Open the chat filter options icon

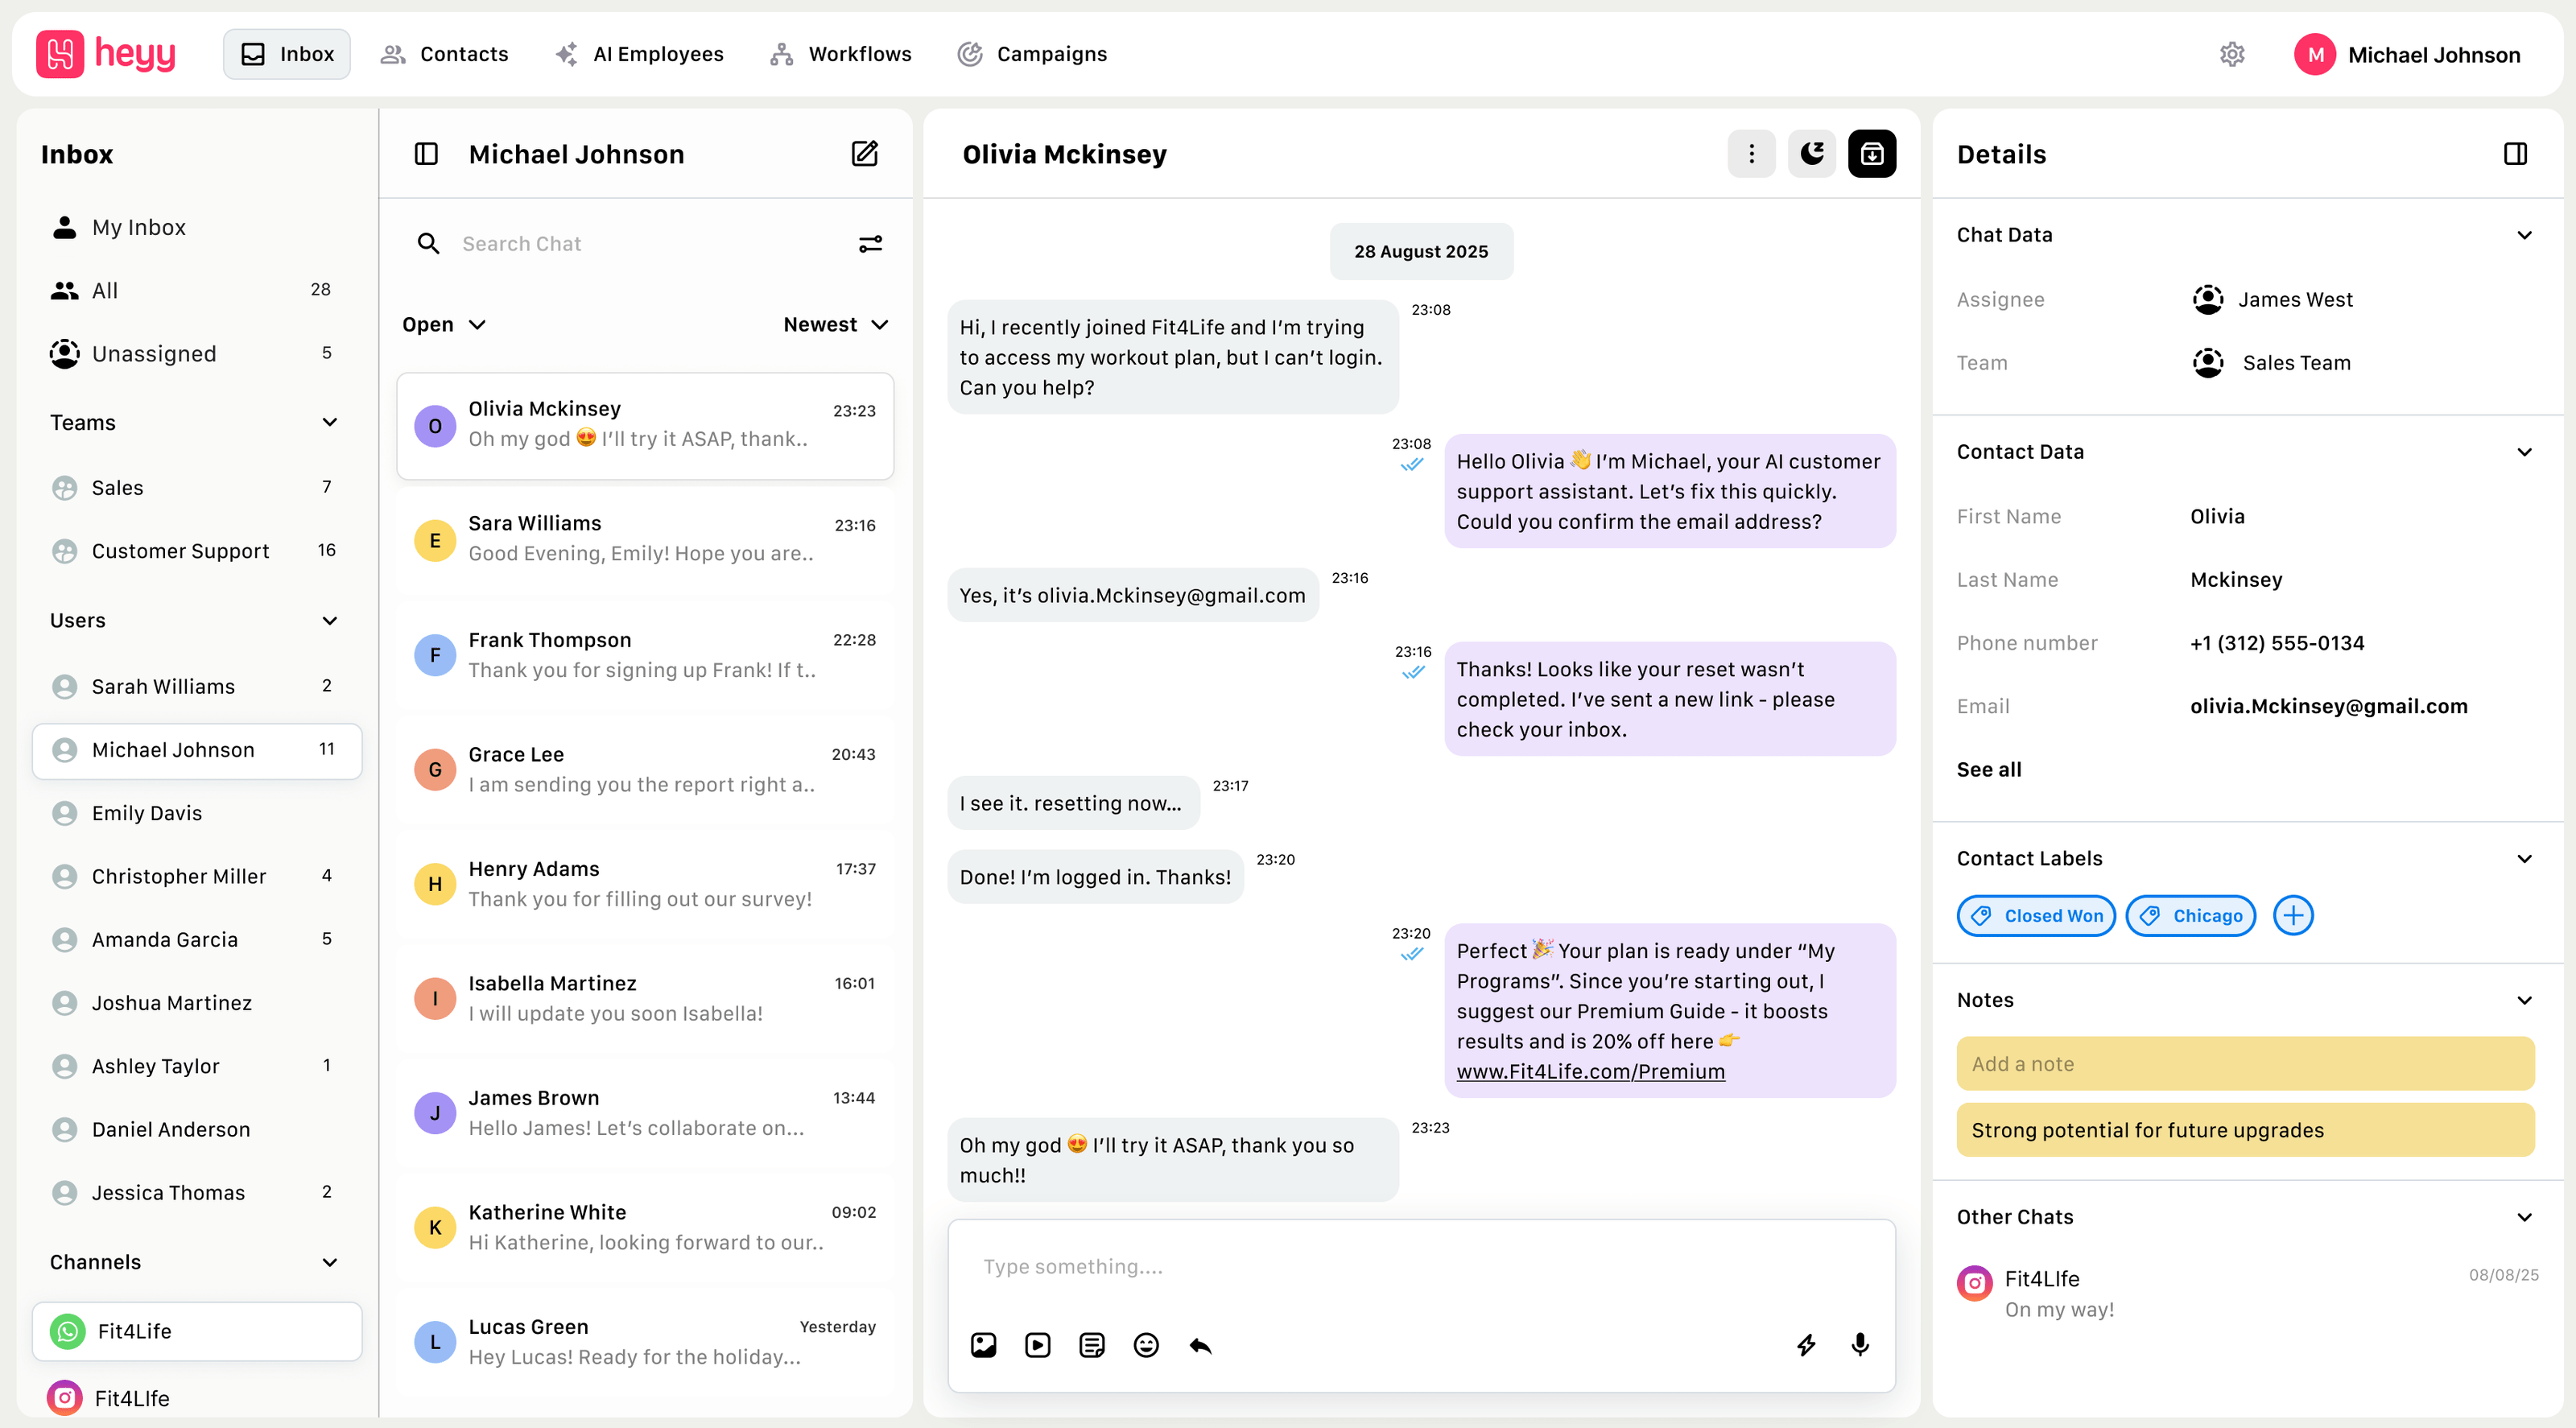tap(870, 244)
